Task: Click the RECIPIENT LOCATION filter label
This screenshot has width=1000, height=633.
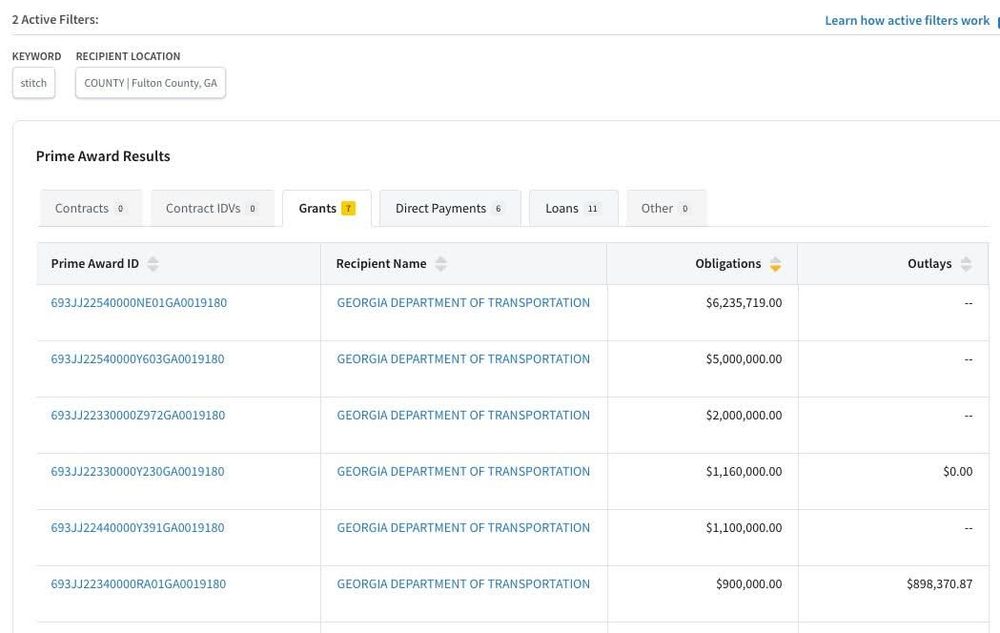Action: (128, 56)
